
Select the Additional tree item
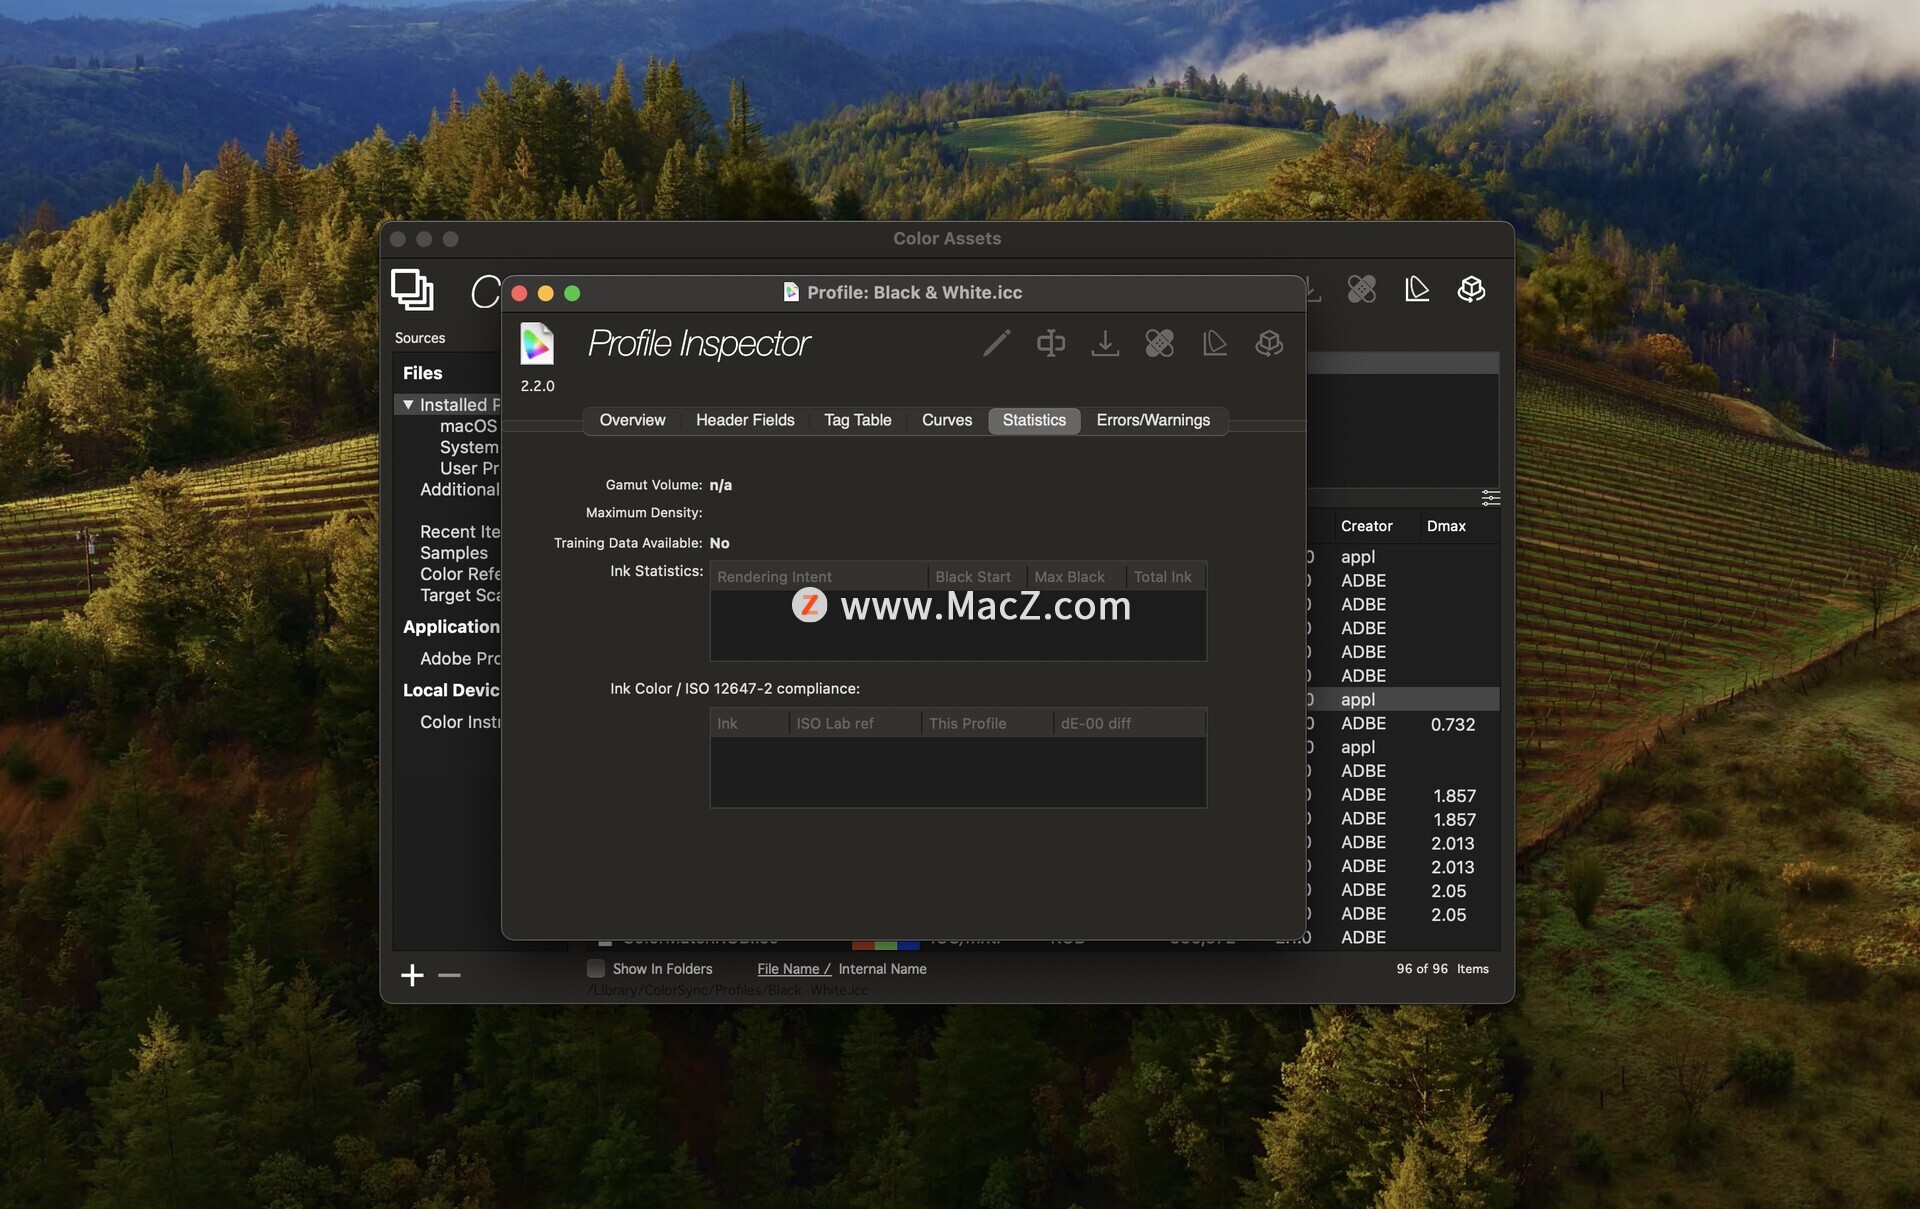click(459, 489)
